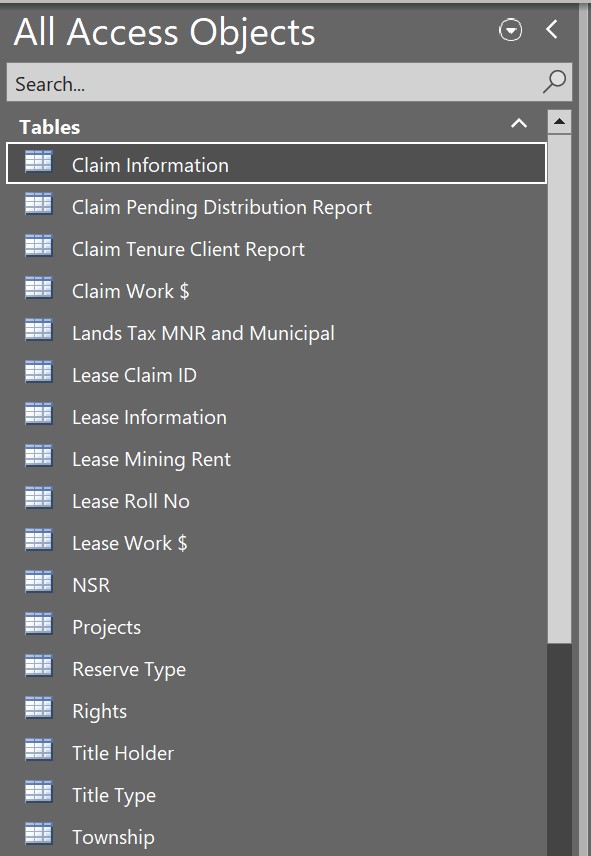Select the NSR table name

pyautogui.click(x=91, y=586)
